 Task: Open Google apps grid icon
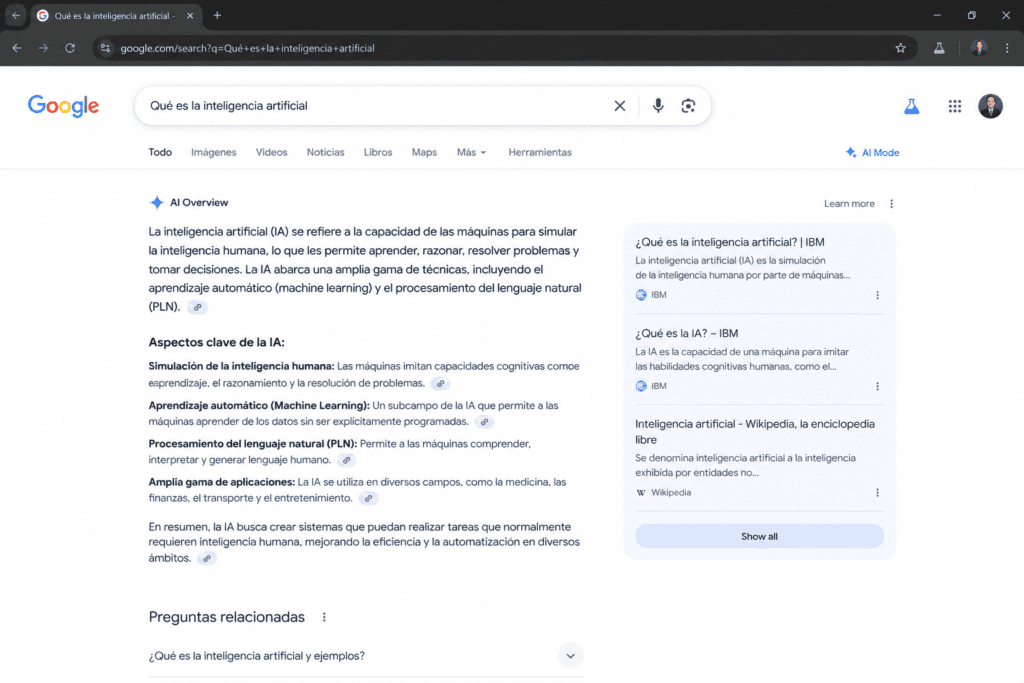pyautogui.click(x=955, y=106)
